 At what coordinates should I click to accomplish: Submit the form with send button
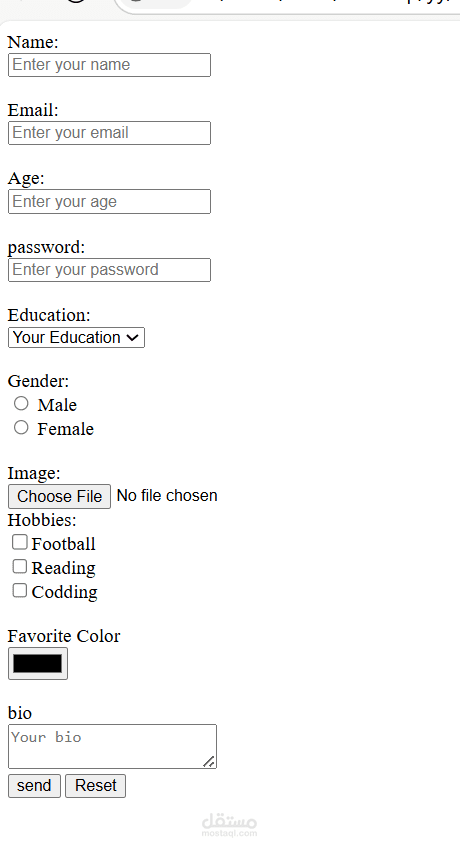pos(34,786)
